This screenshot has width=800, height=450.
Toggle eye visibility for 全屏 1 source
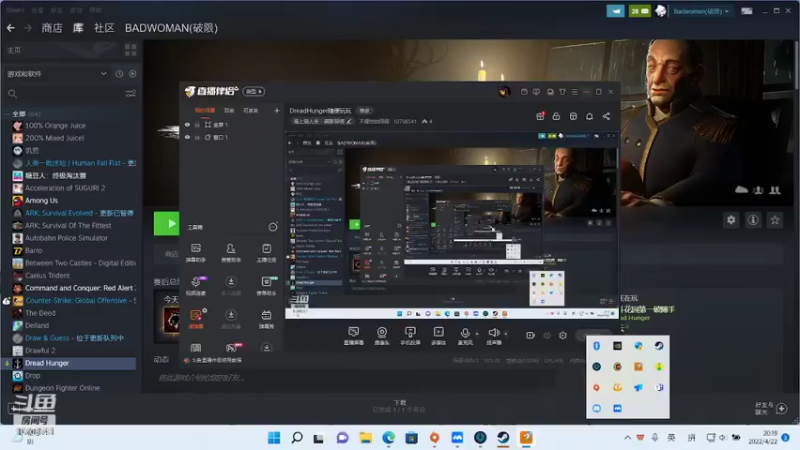click(x=187, y=124)
